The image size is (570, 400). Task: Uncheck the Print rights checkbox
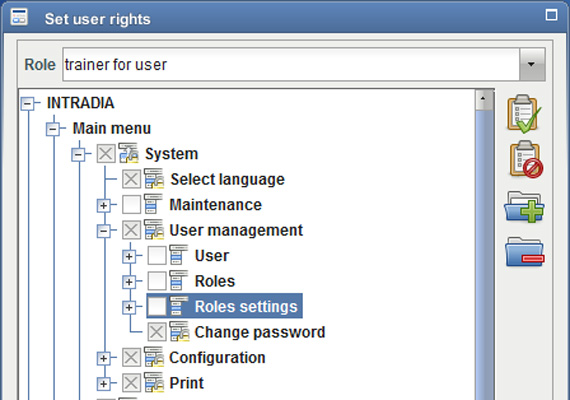(x=131, y=383)
